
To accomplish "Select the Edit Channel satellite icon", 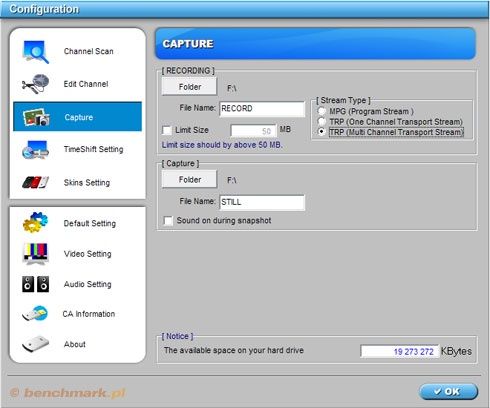I will click(x=35, y=84).
